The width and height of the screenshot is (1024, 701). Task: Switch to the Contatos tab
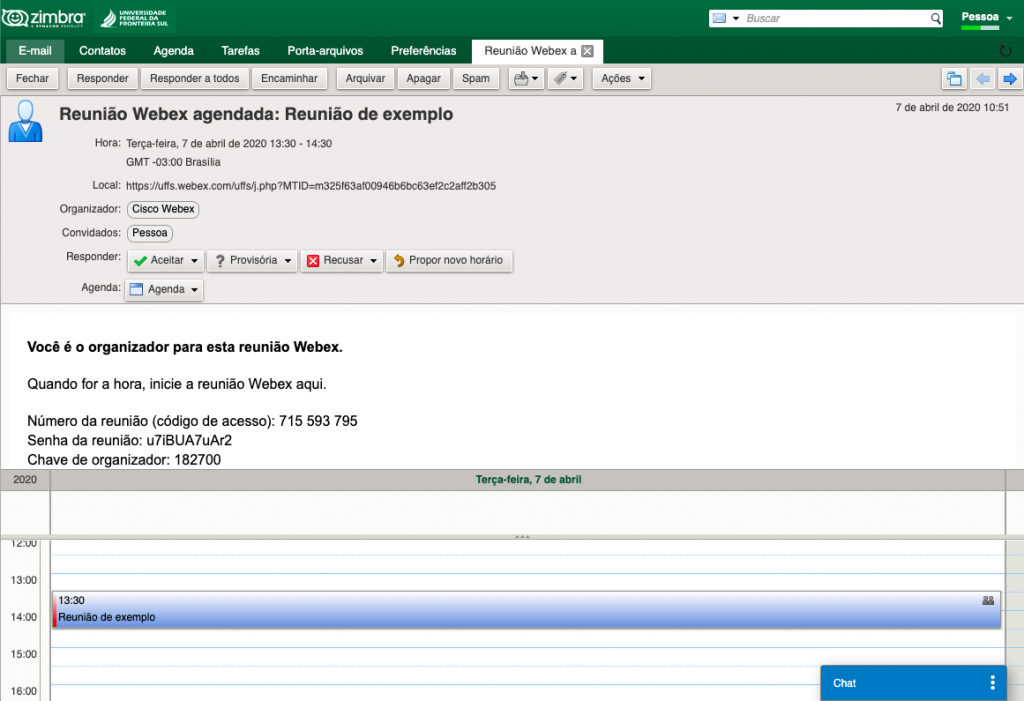[102, 51]
